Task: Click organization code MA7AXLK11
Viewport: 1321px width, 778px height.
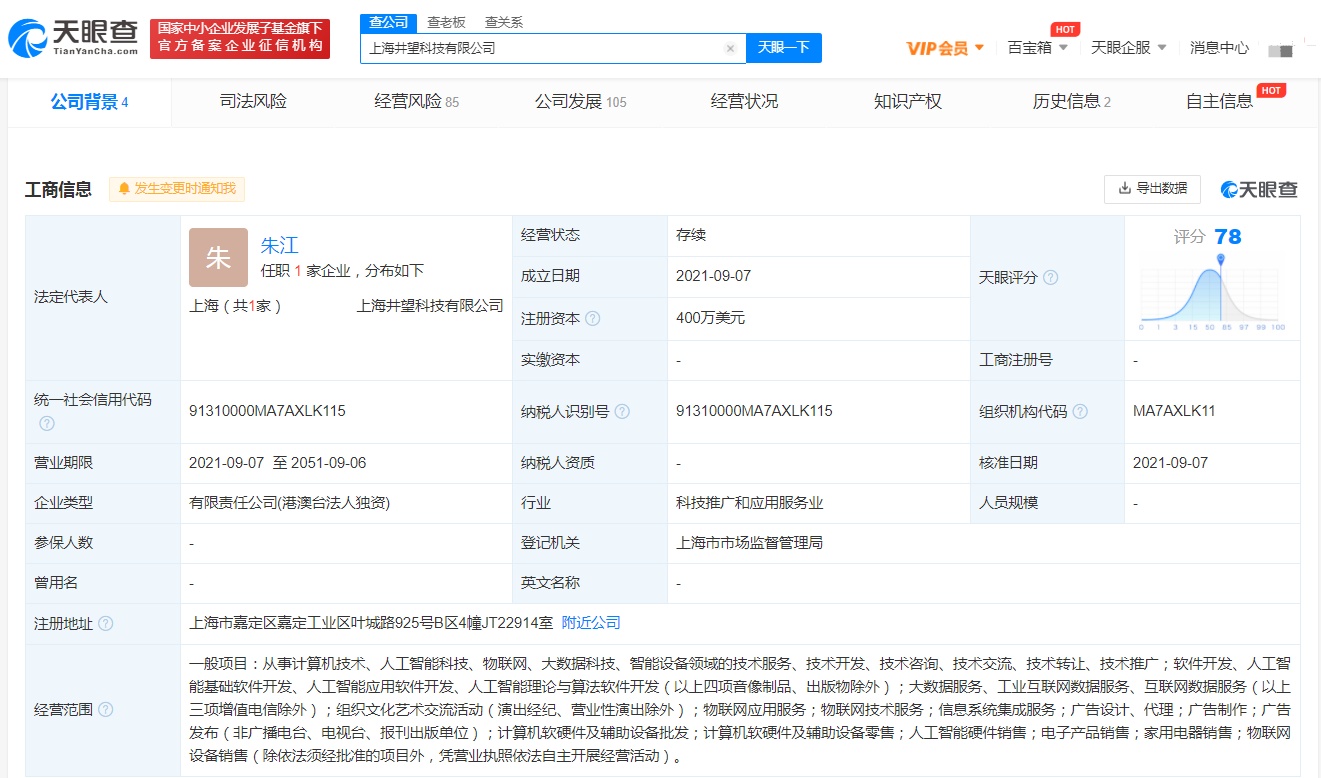Action: point(1174,411)
